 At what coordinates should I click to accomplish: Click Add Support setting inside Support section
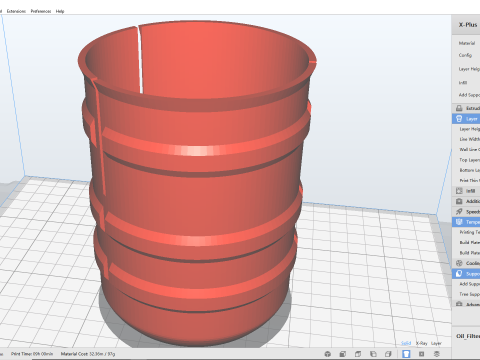tap(470, 284)
